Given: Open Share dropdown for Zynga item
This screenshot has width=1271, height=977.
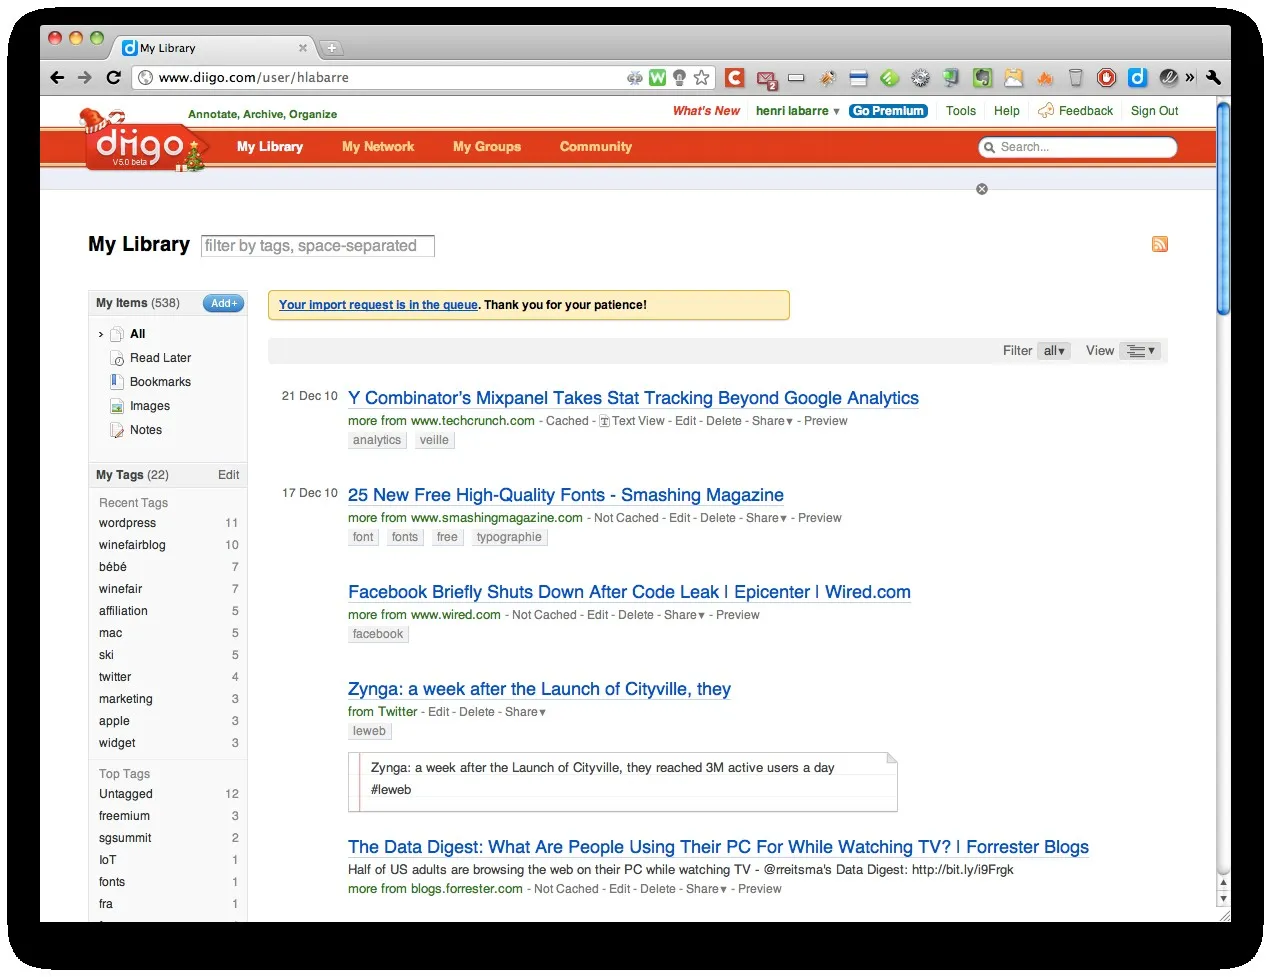Looking at the screenshot, I should coord(525,712).
